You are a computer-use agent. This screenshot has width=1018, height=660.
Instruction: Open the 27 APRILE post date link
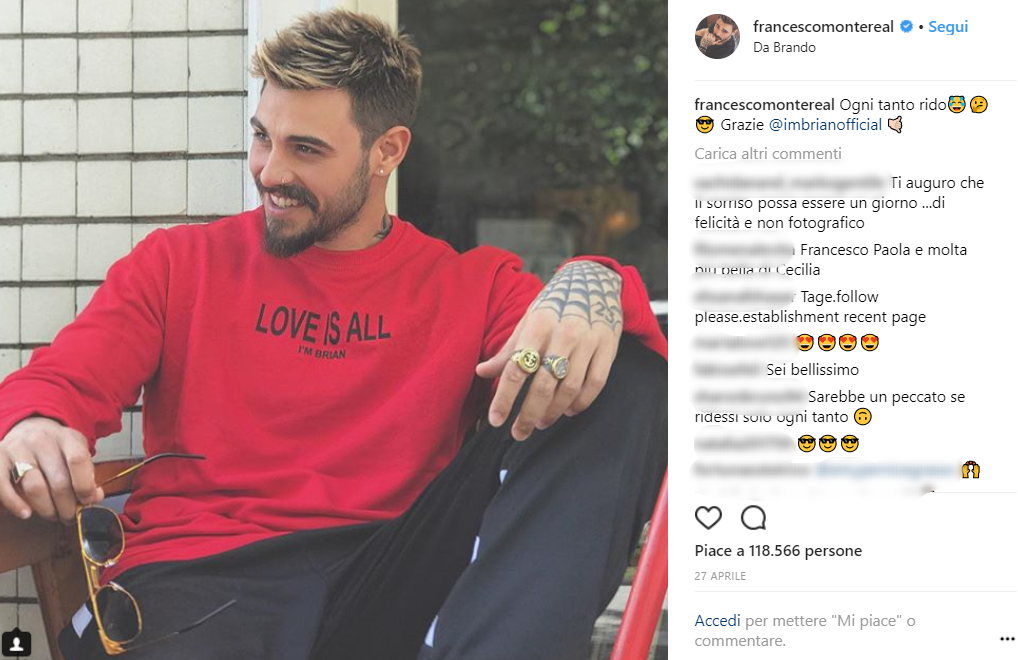click(x=720, y=576)
